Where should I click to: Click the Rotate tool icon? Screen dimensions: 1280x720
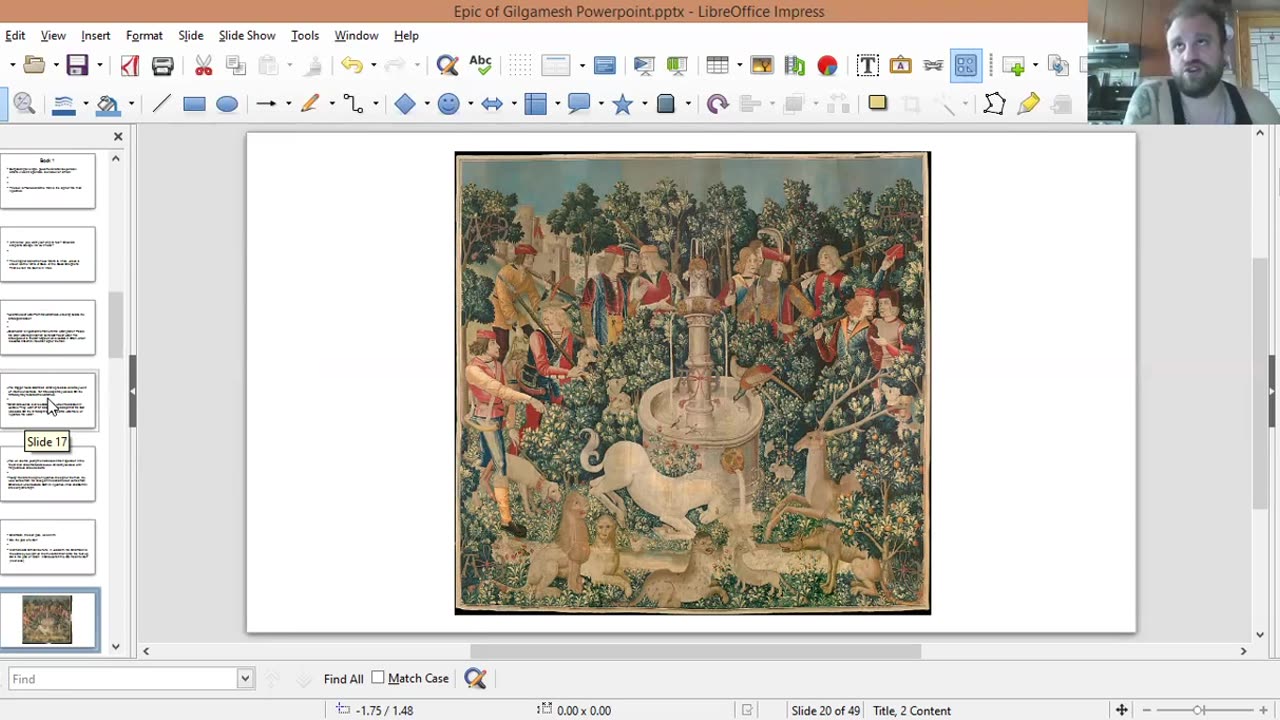point(717,104)
